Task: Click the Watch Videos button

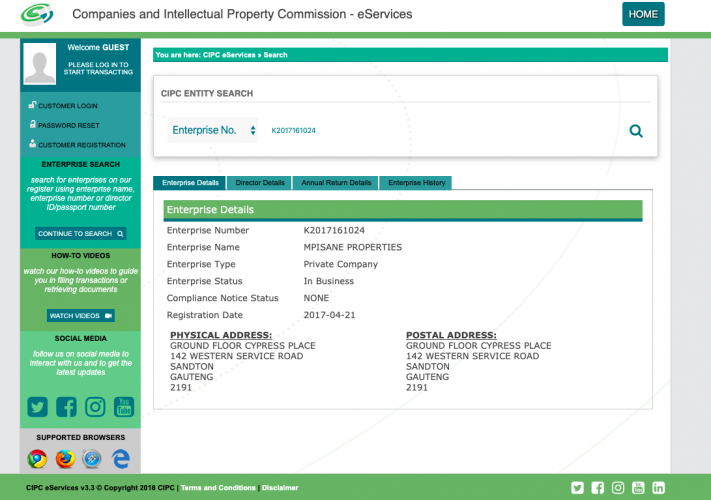Action: point(80,316)
